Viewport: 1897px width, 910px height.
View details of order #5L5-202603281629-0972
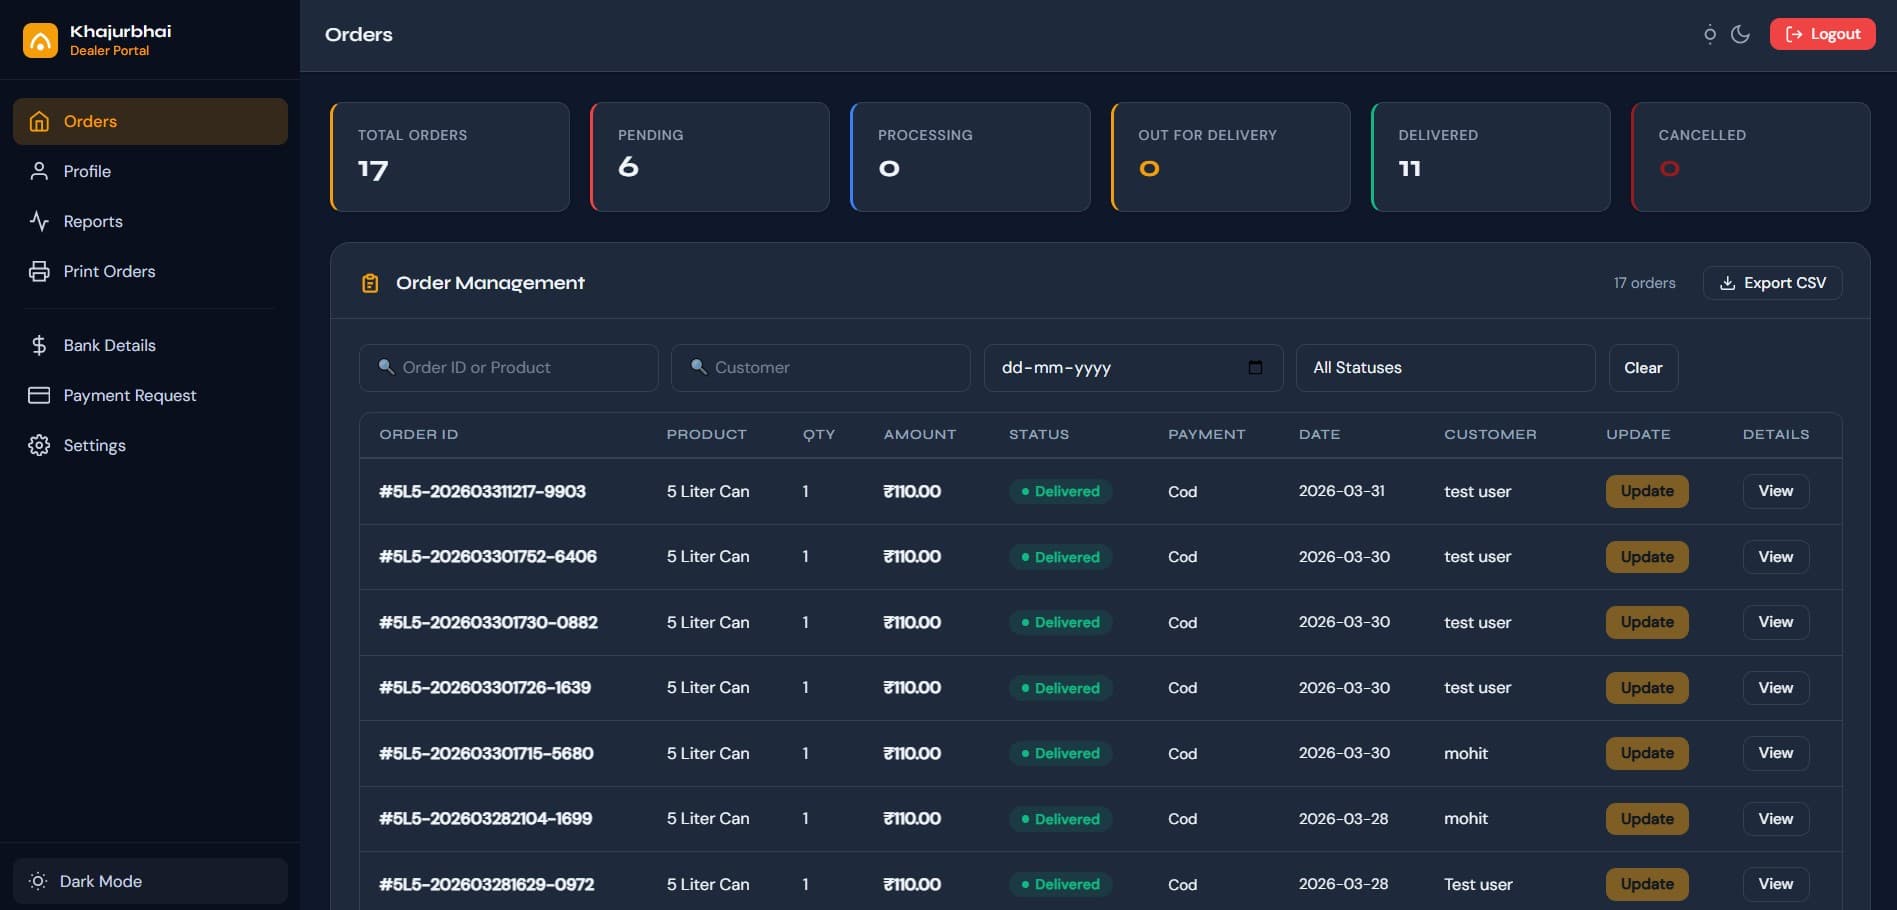(1775, 884)
